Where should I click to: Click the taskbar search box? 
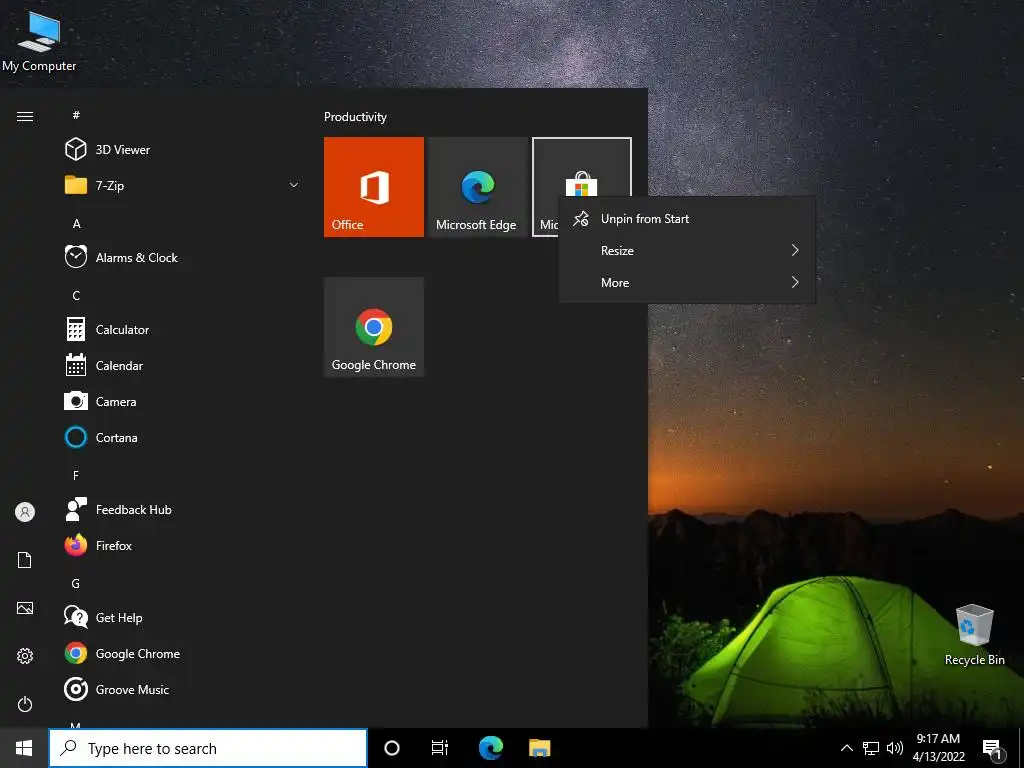click(x=208, y=748)
